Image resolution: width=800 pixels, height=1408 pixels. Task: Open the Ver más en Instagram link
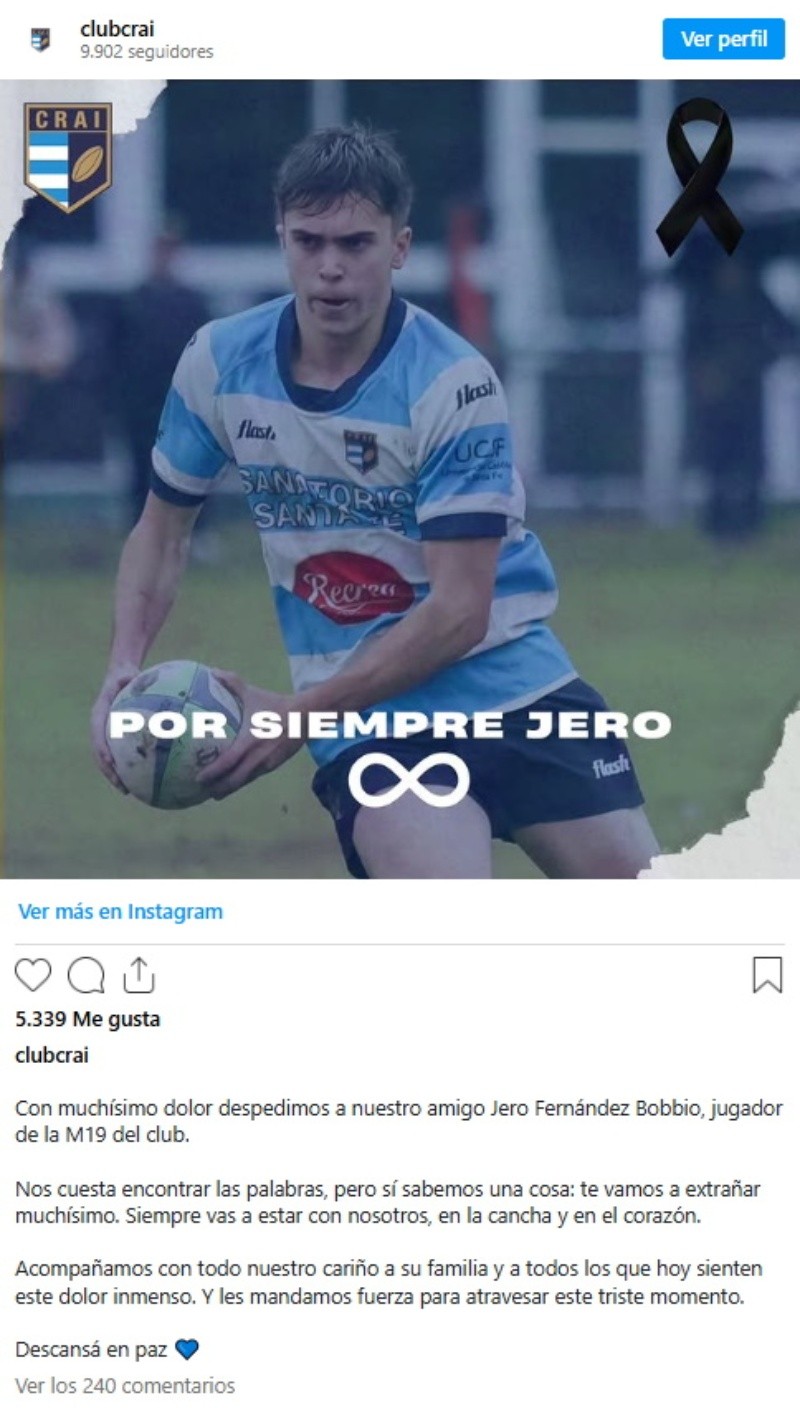click(x=120, y=912)
